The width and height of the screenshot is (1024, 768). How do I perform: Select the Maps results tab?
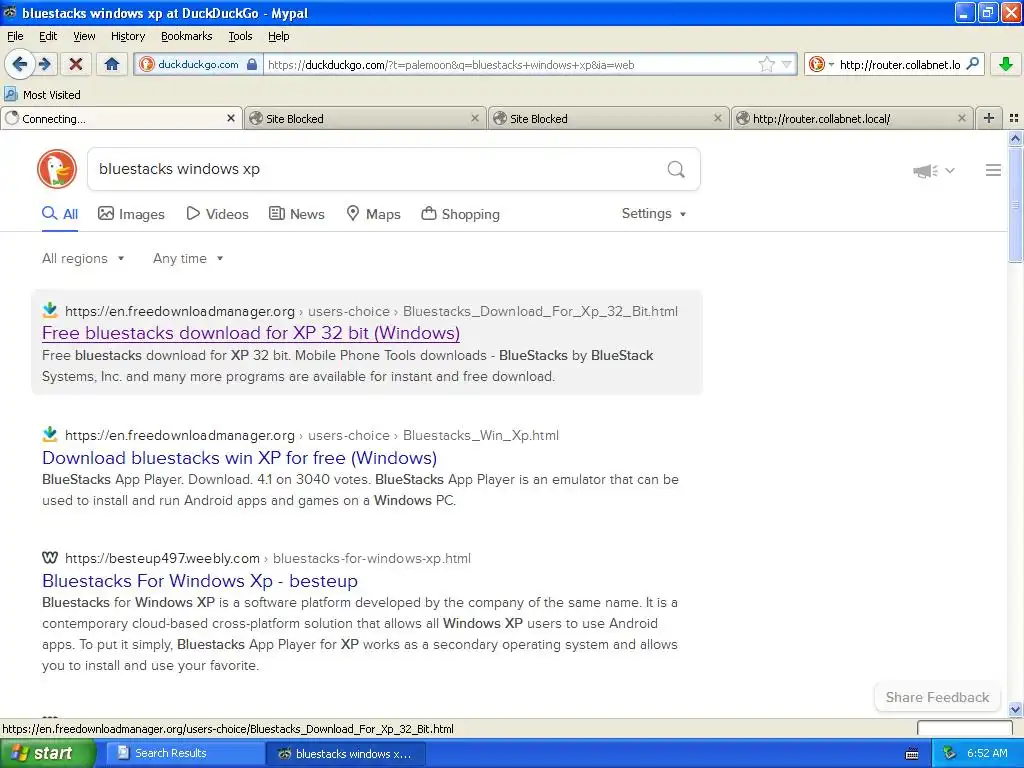[373, 214]
